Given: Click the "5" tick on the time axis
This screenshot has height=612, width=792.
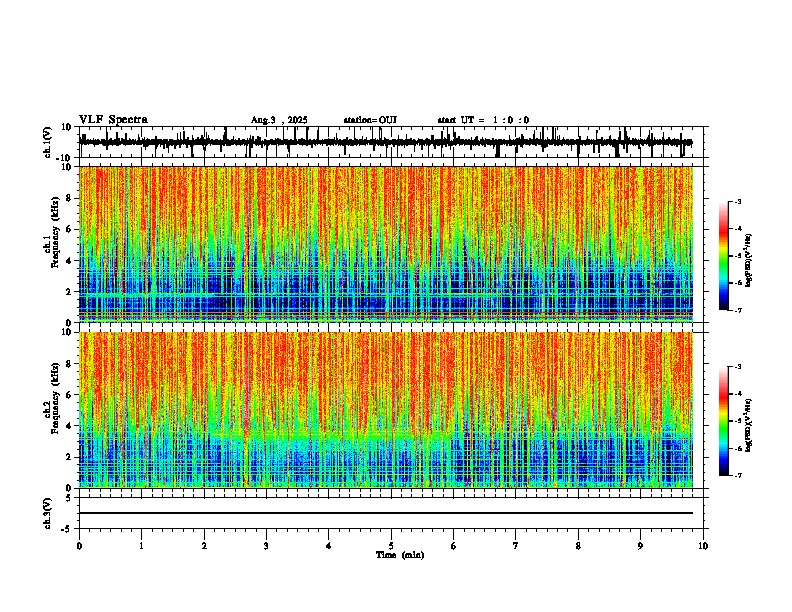Looking at the screenshot, I should pyautogui.click(x=391, y=546).
